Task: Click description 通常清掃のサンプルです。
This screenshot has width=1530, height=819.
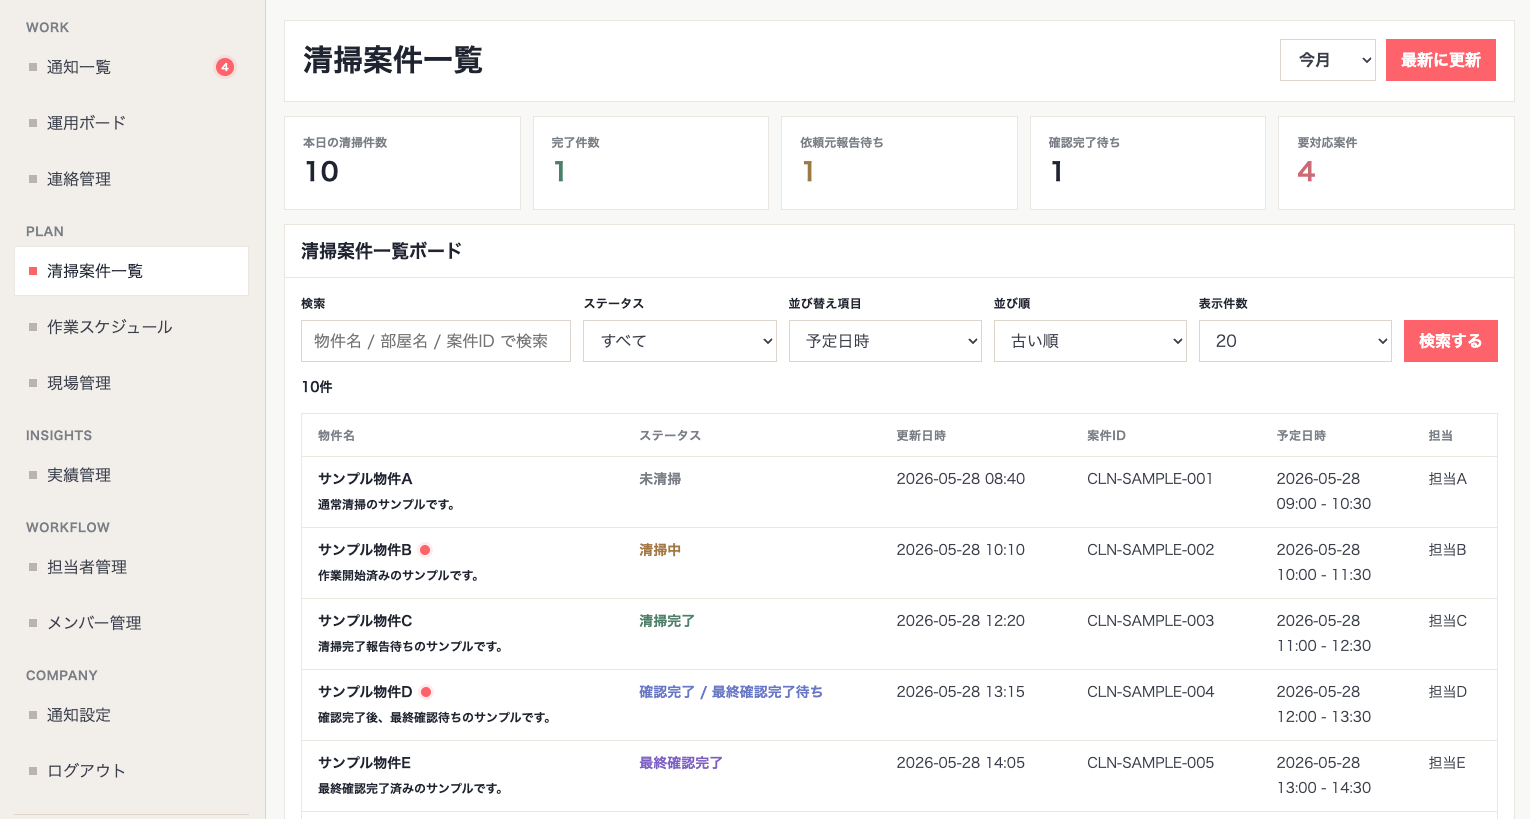Action: [388, 505]
